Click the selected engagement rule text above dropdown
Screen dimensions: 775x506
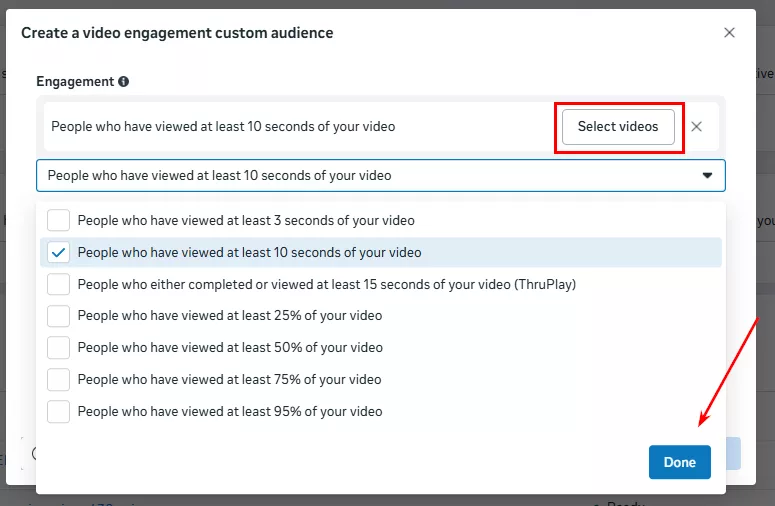pyautogui.click(x=223, y=127)
